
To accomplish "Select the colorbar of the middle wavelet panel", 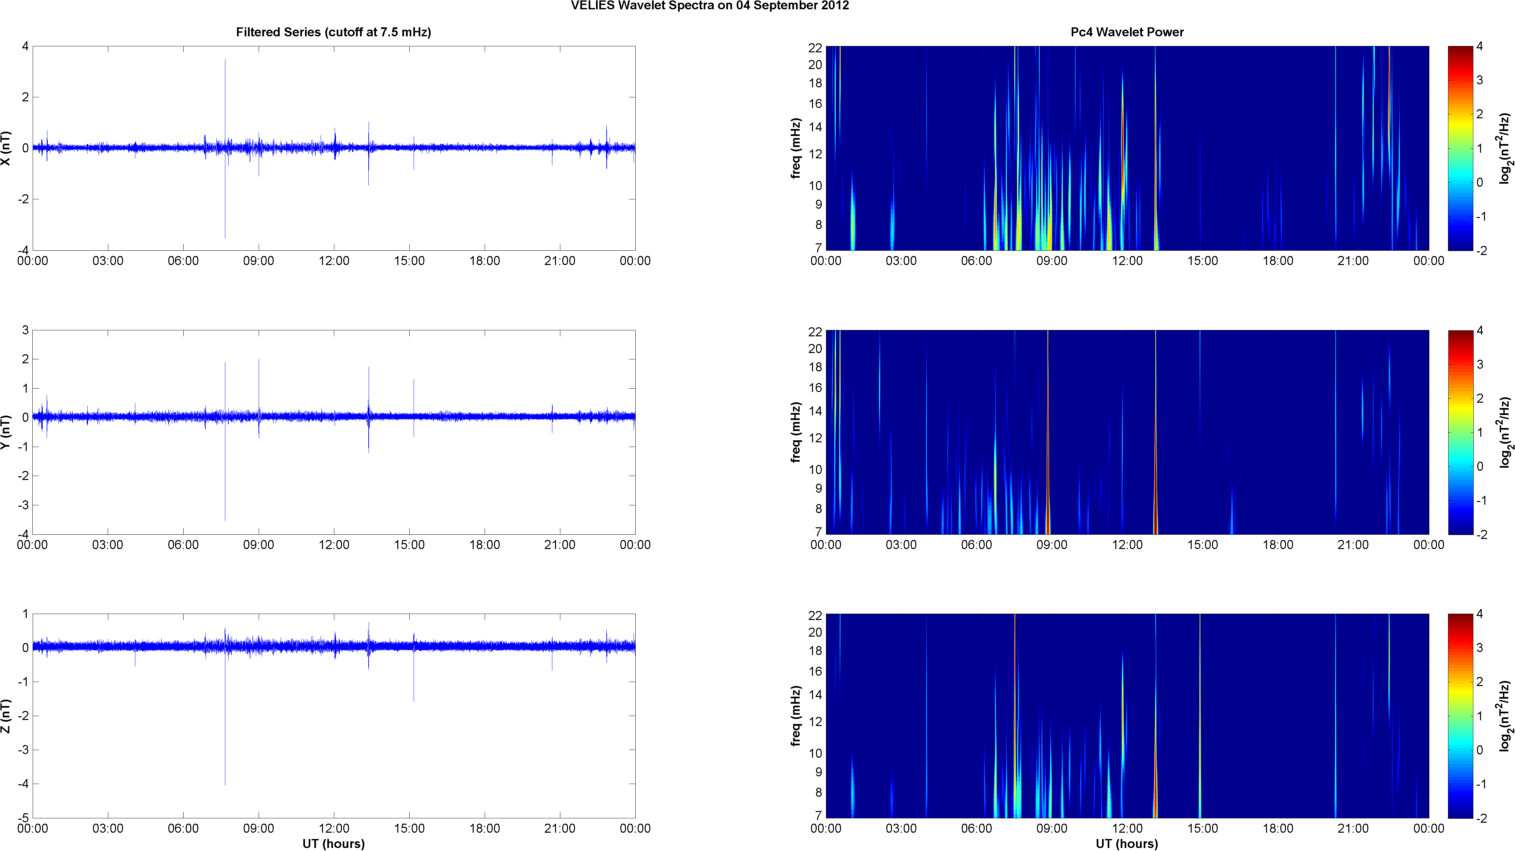I will 1460,432.
